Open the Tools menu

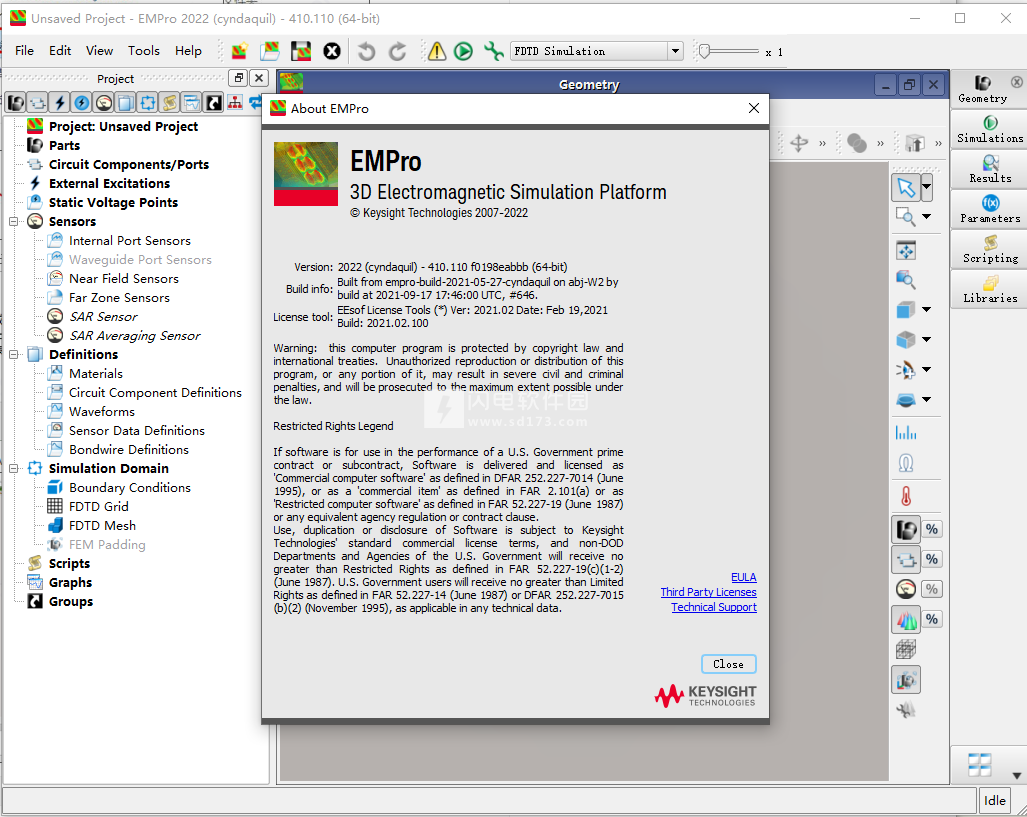tap(143, 50)
